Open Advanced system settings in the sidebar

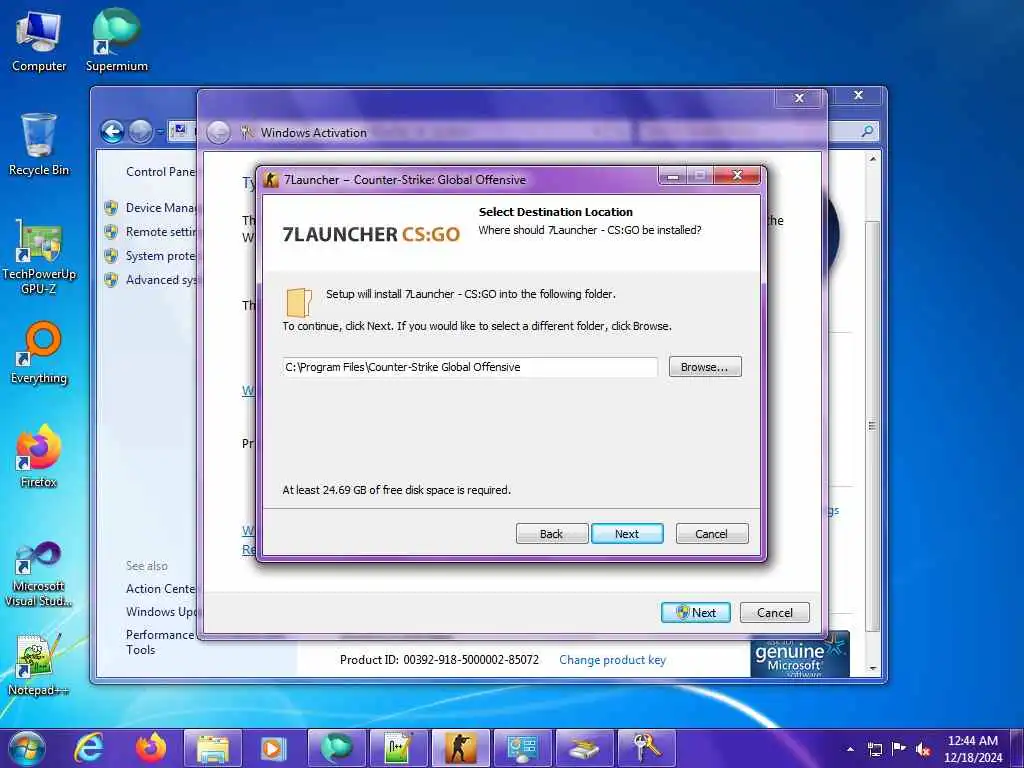click(x=160, y=280)
